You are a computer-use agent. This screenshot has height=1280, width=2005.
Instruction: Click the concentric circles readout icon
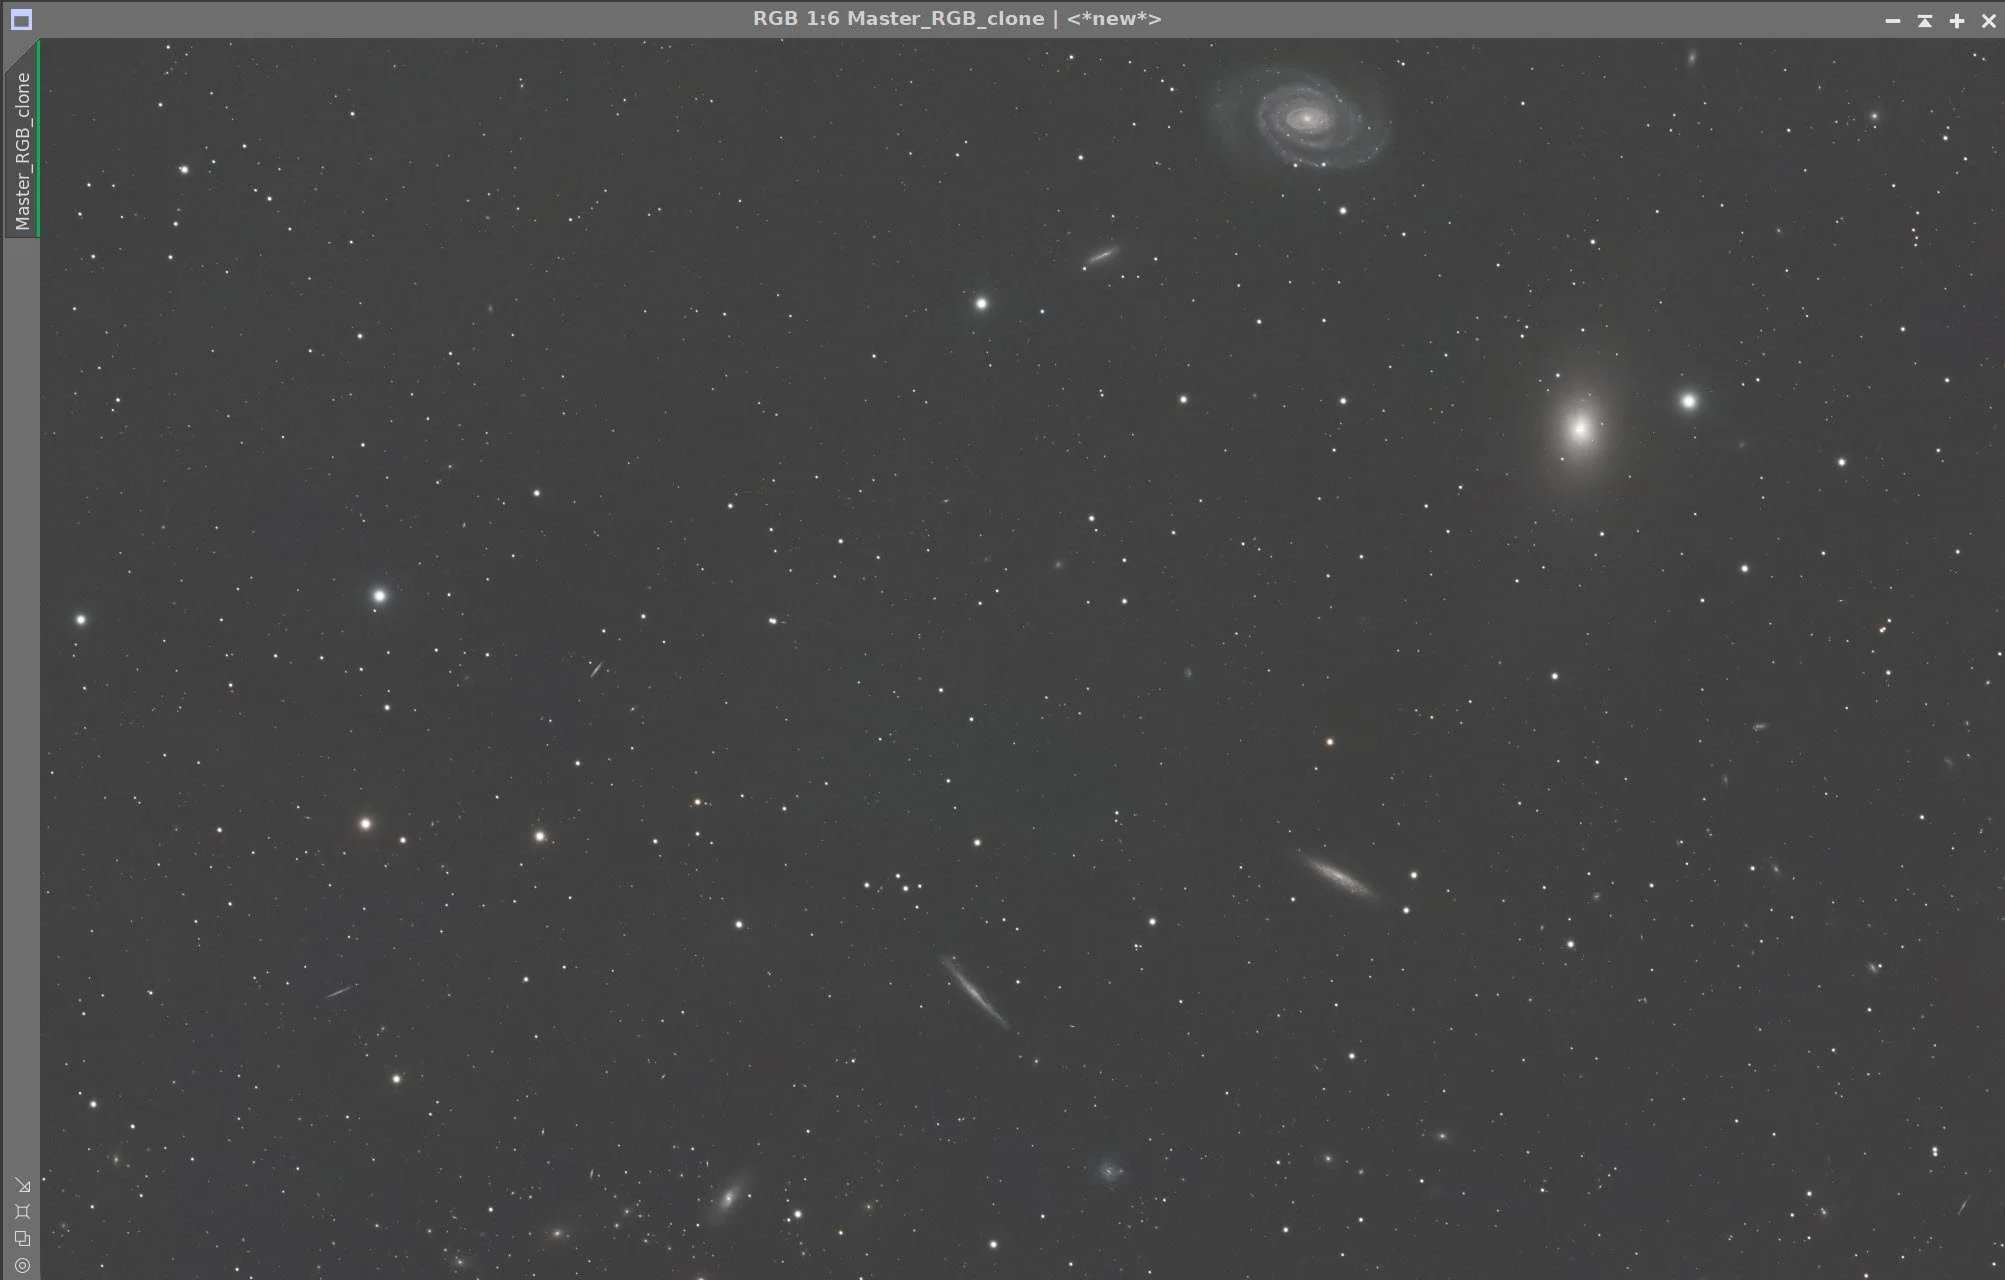[23, 1265]
